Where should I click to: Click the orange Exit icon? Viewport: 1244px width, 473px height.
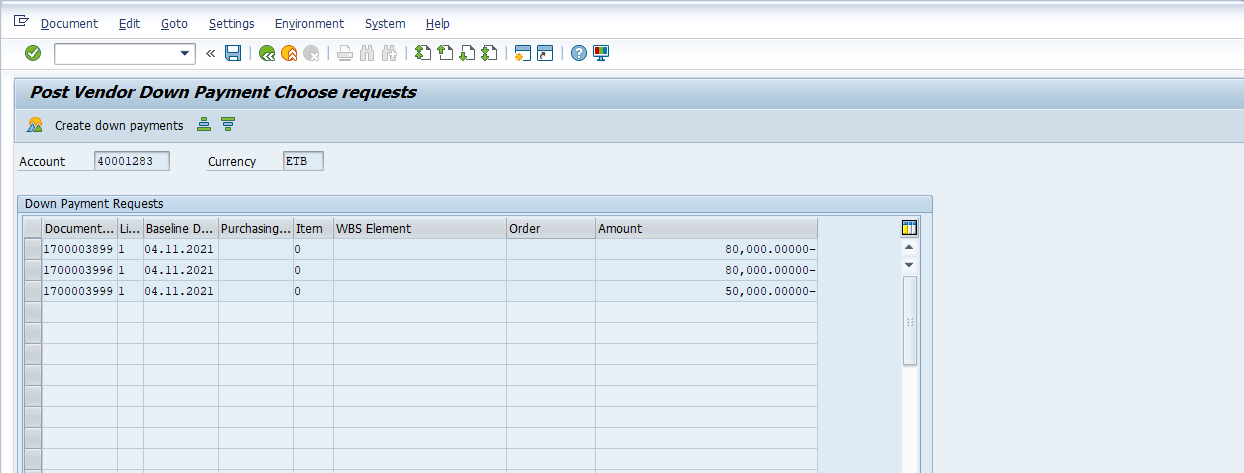(289, 53)
